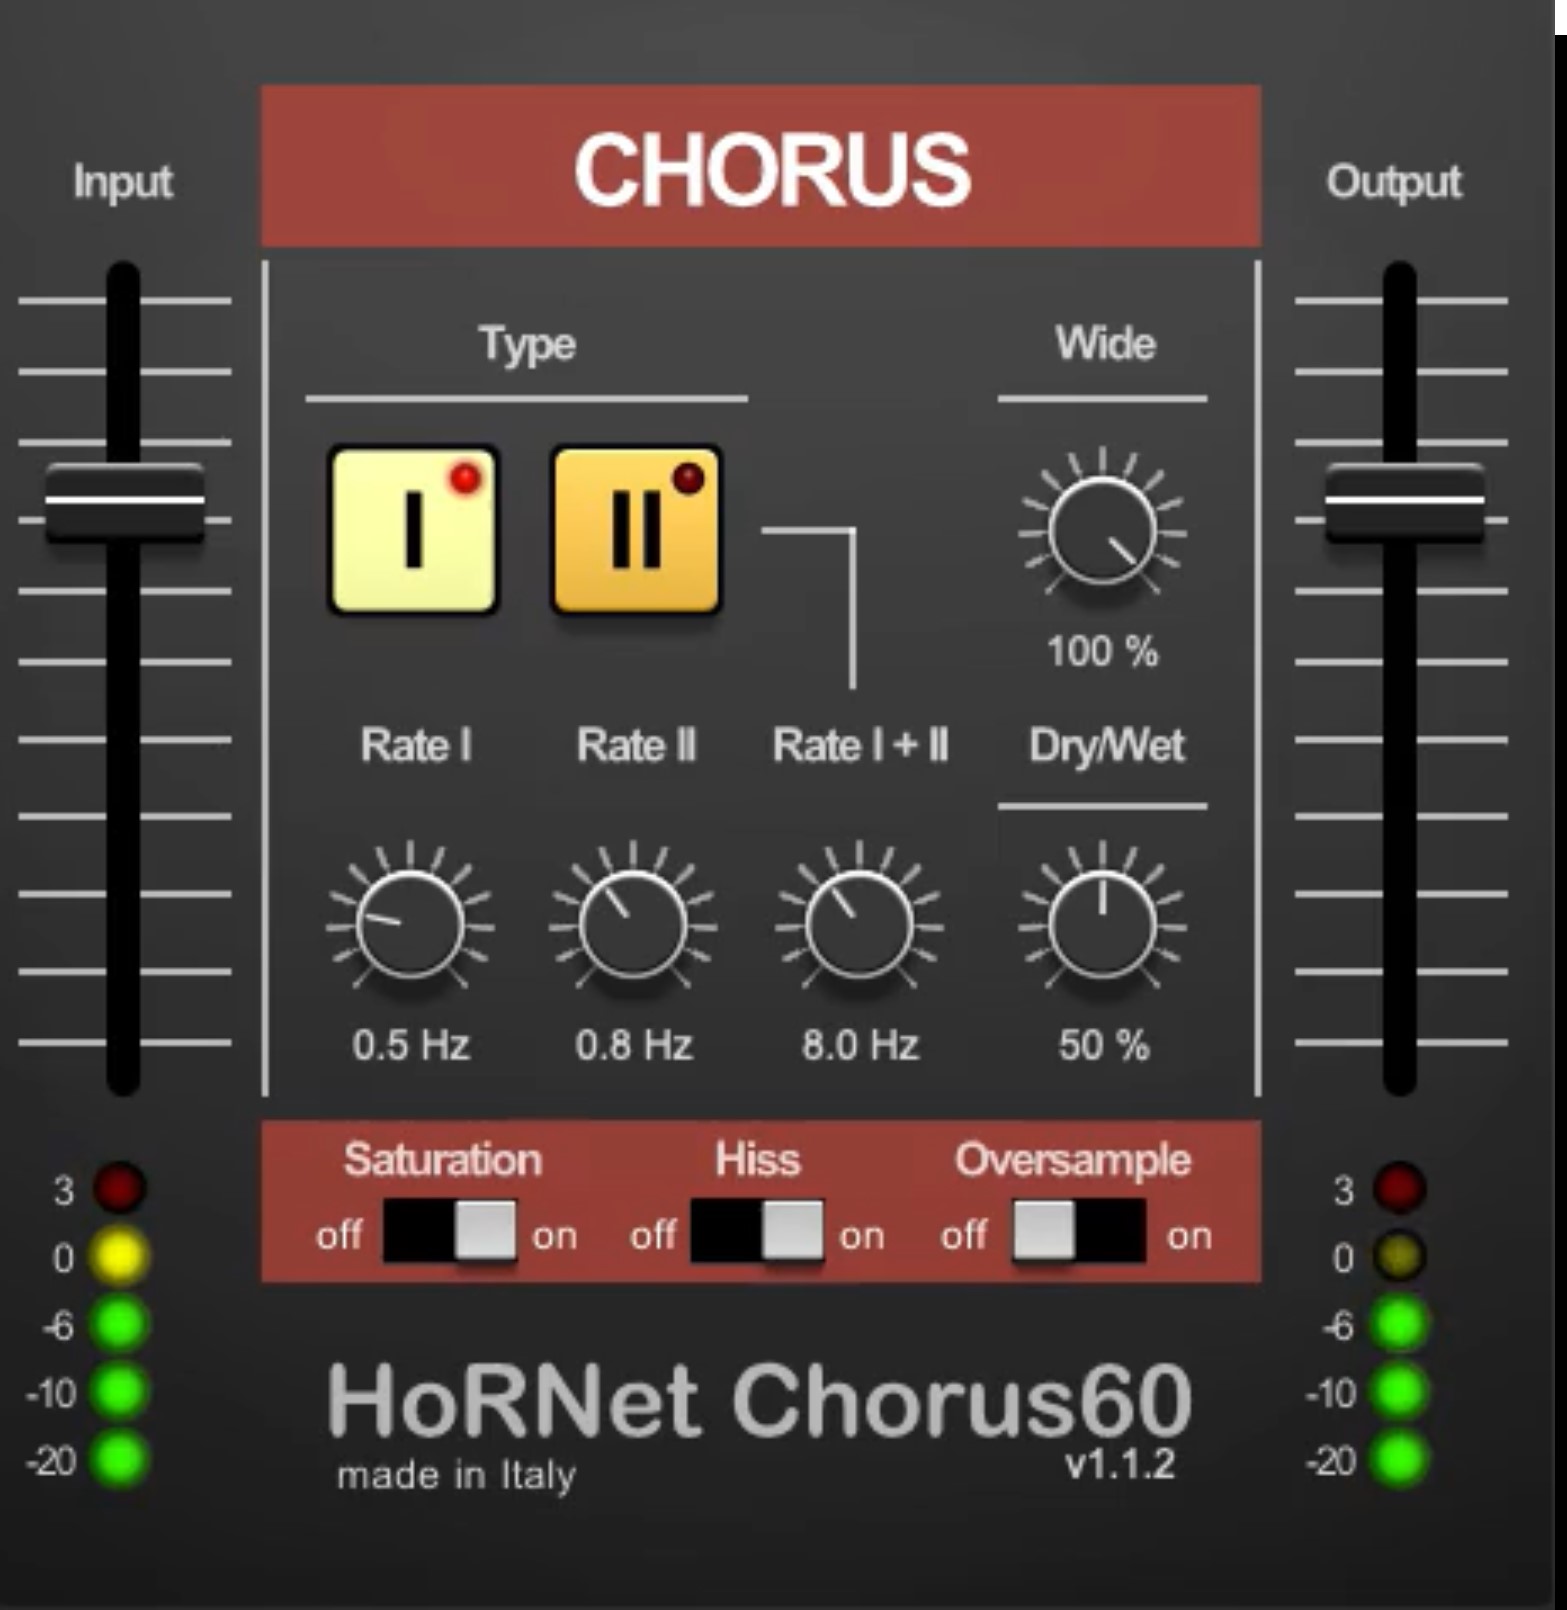Screen dimensions: 1567x1610
Task: Toggle the Saturation switch
Action: pyautogui.click(x=450, y=1231)
